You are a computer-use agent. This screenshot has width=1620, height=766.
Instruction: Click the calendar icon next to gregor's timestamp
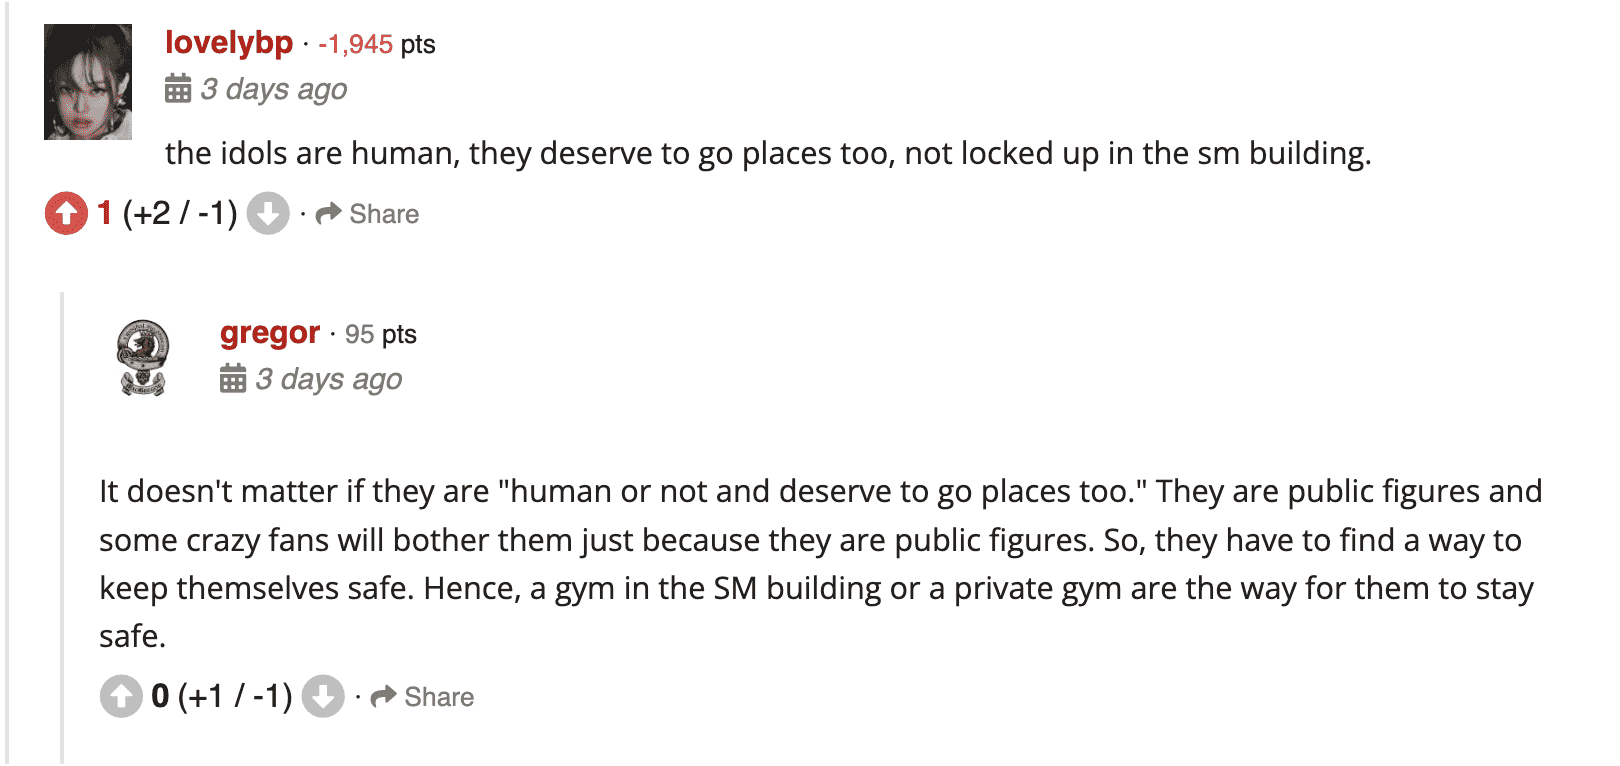tap(234, 379)
